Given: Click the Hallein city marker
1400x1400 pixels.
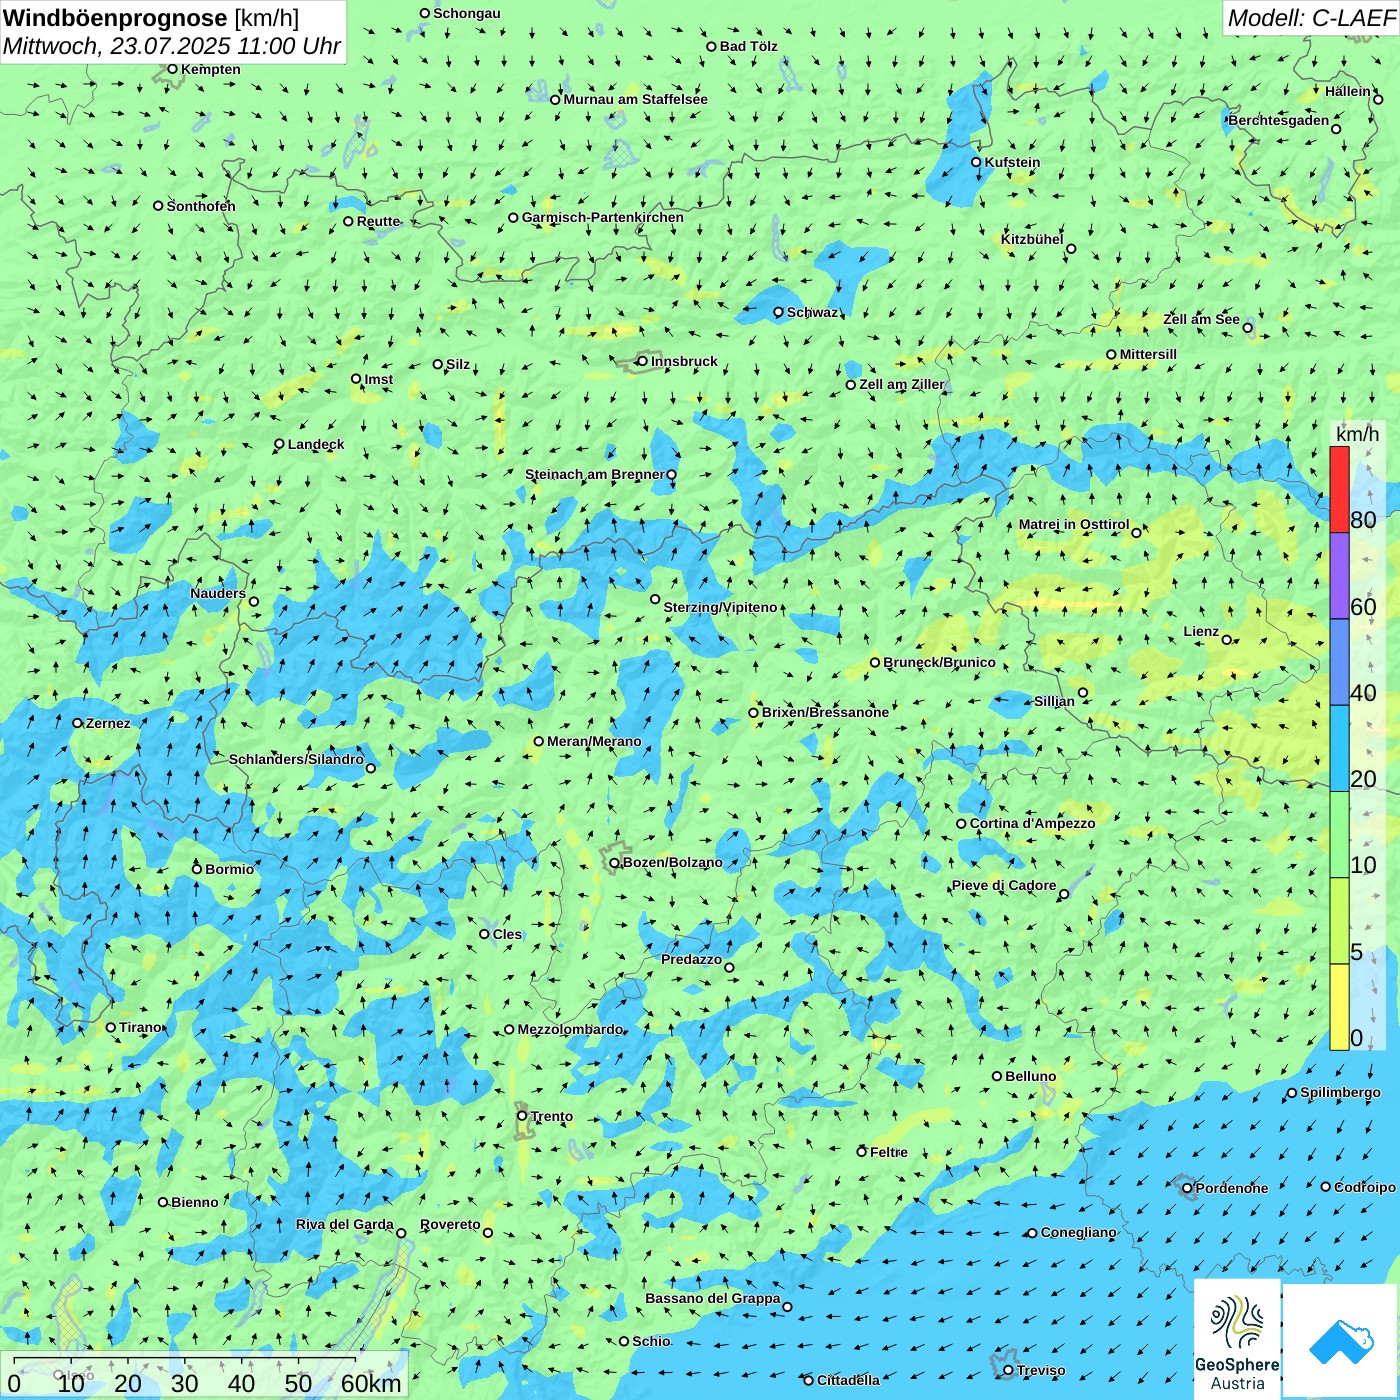Looking at the screenshot, I should pos(1378,99).
